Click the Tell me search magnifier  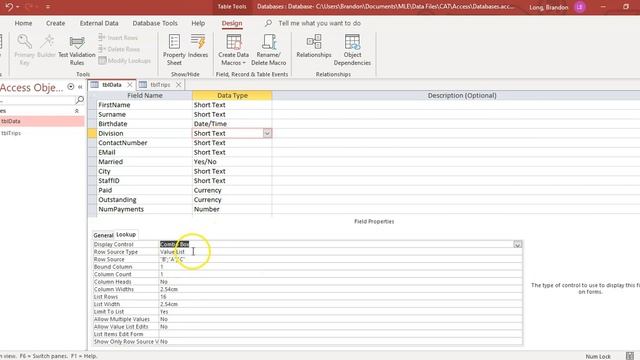(268, 23)
